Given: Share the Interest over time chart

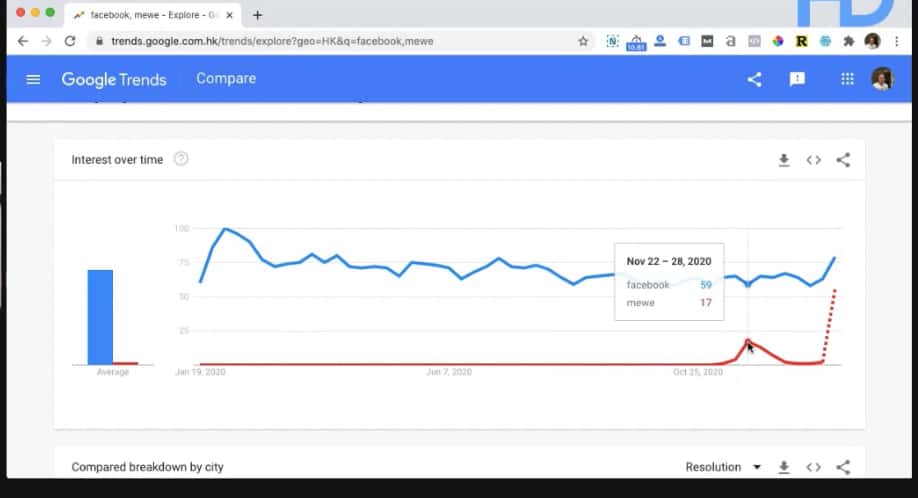Looking at the screenshot, I should (x=843, y=160).
